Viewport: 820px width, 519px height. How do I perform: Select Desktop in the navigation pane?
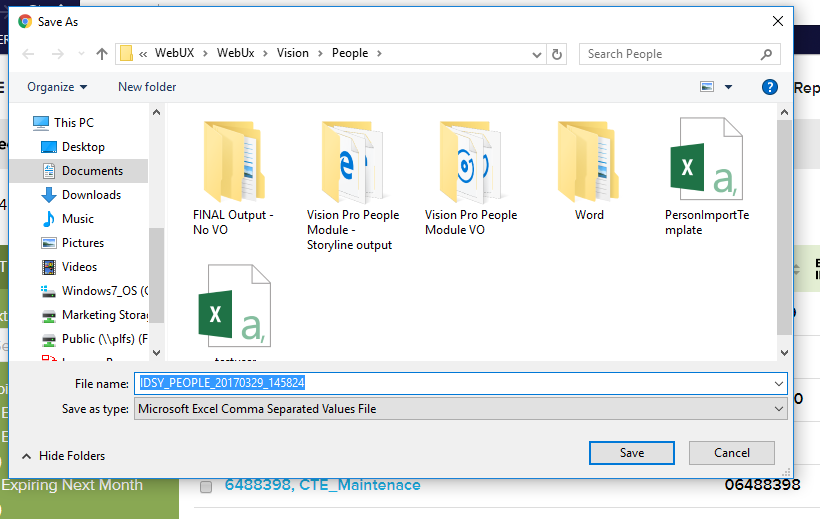83,147
